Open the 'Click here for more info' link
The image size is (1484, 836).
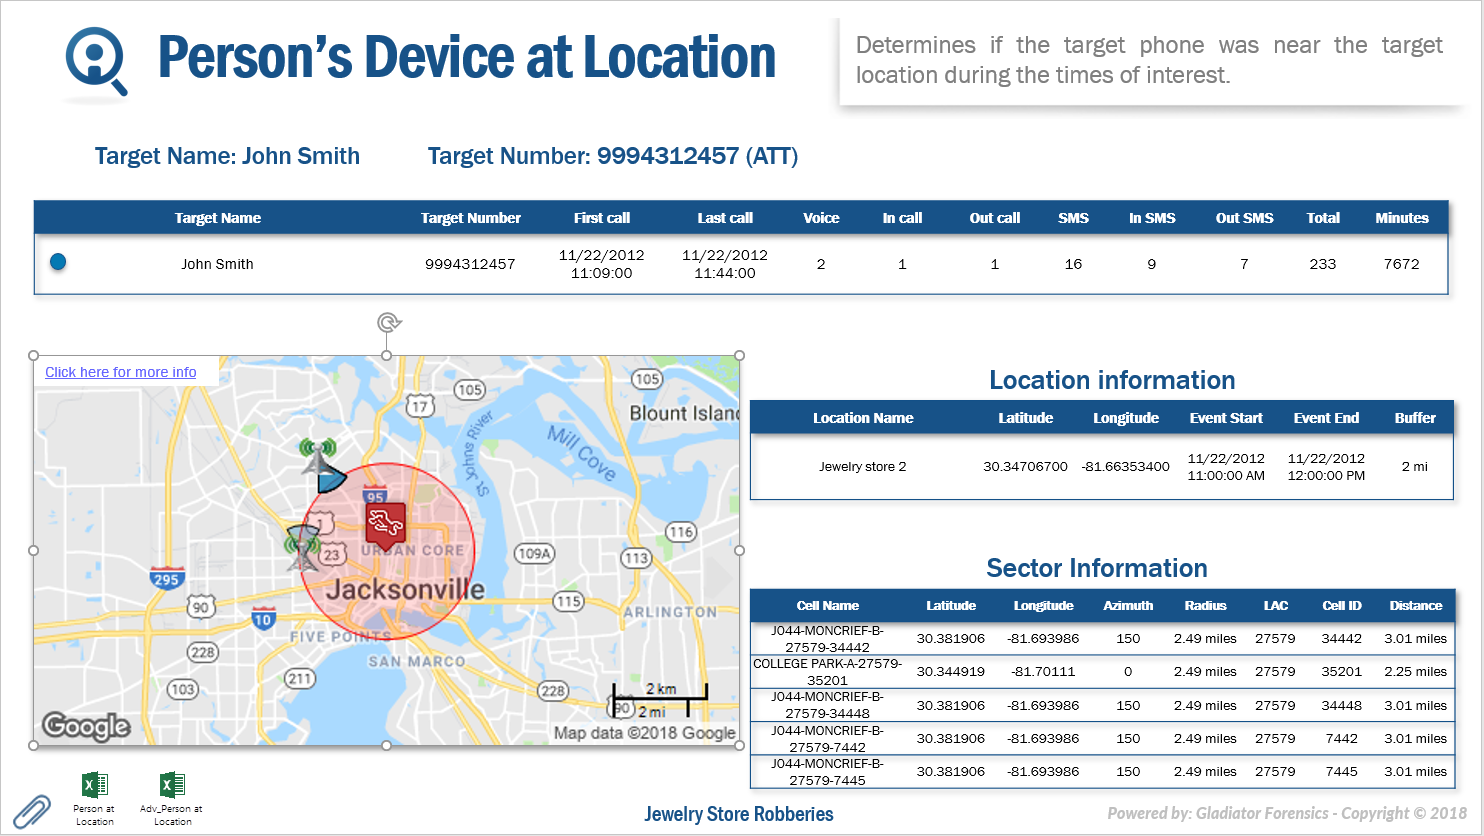coord(121,372)
